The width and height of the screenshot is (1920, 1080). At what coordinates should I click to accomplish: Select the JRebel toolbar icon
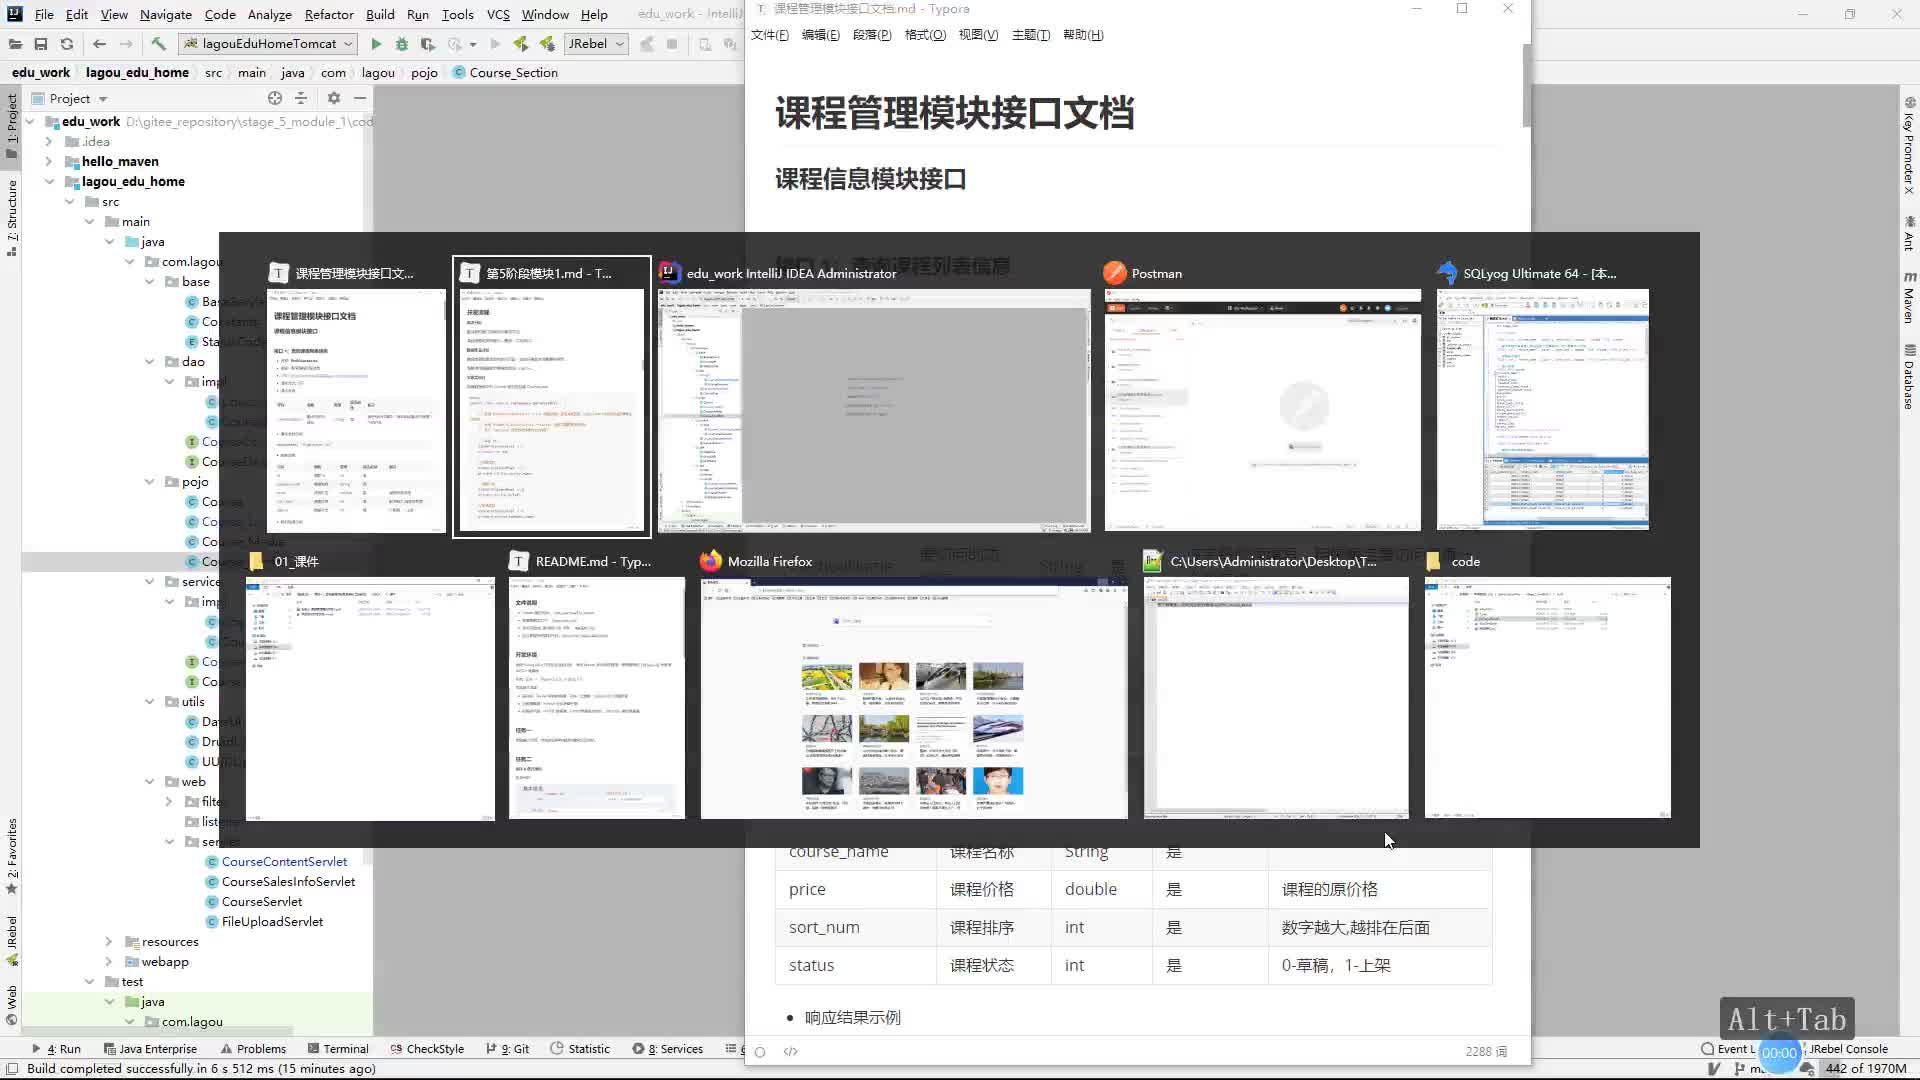[x=591, y=44]
